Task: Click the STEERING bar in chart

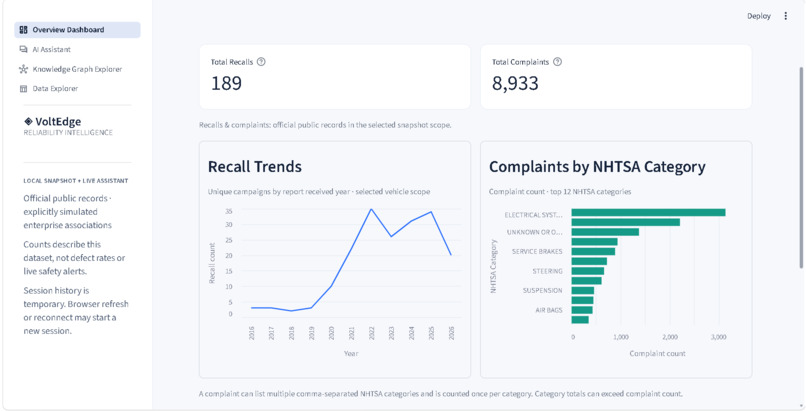Action: (588, 271)
